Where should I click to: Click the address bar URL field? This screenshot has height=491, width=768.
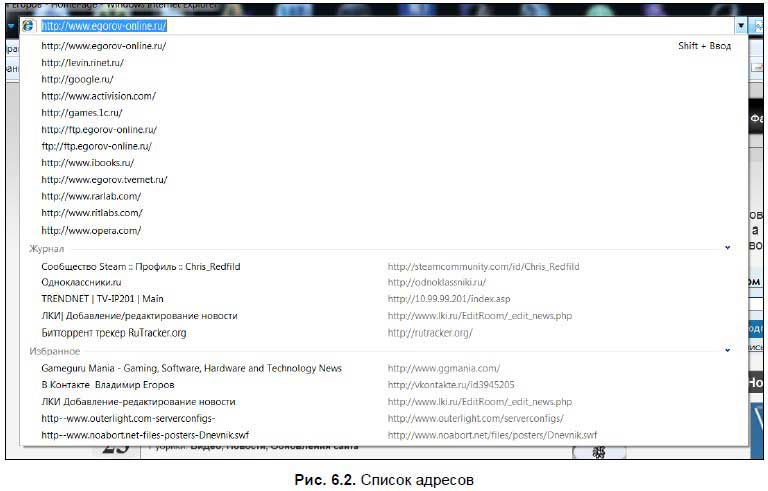[380, 26]
